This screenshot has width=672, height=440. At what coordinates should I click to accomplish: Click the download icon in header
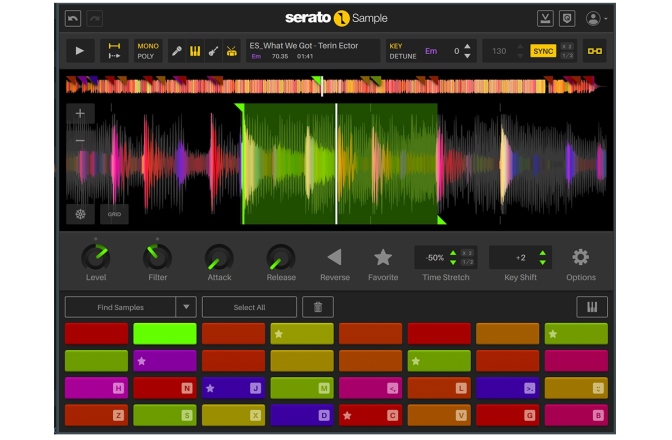pos(545,18)
